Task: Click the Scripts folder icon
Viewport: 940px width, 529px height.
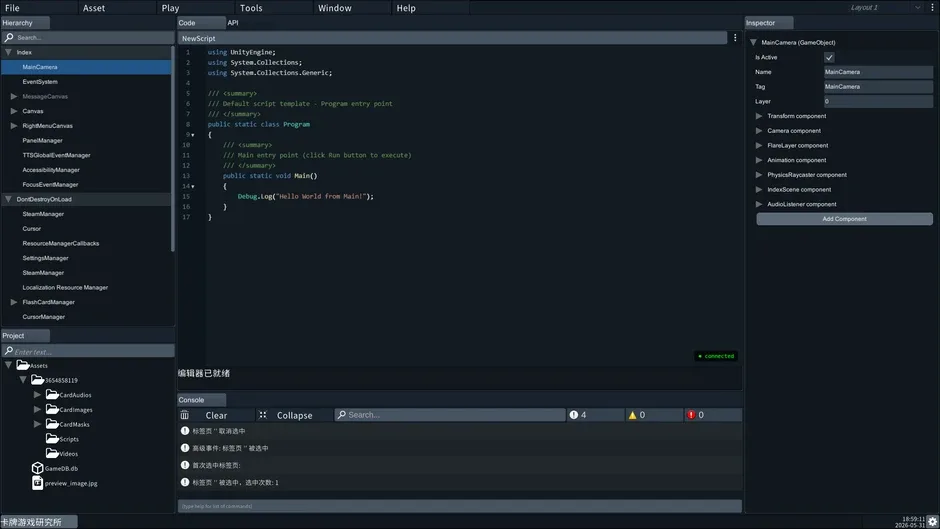Action: point(52,438)
